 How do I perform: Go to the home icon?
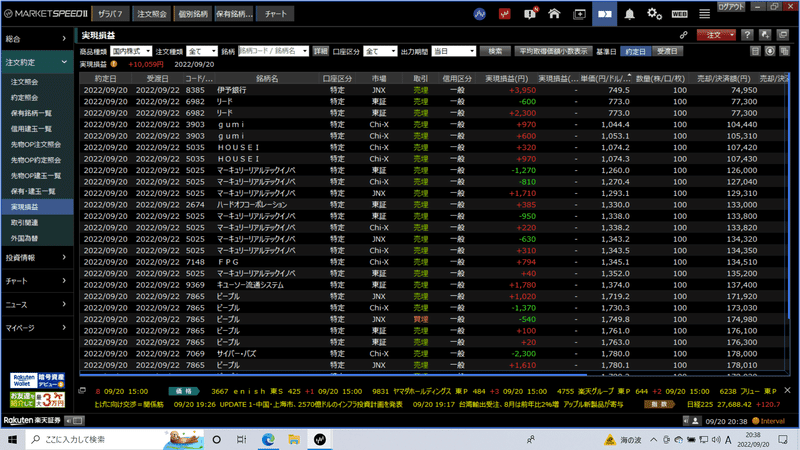point(554,14)
